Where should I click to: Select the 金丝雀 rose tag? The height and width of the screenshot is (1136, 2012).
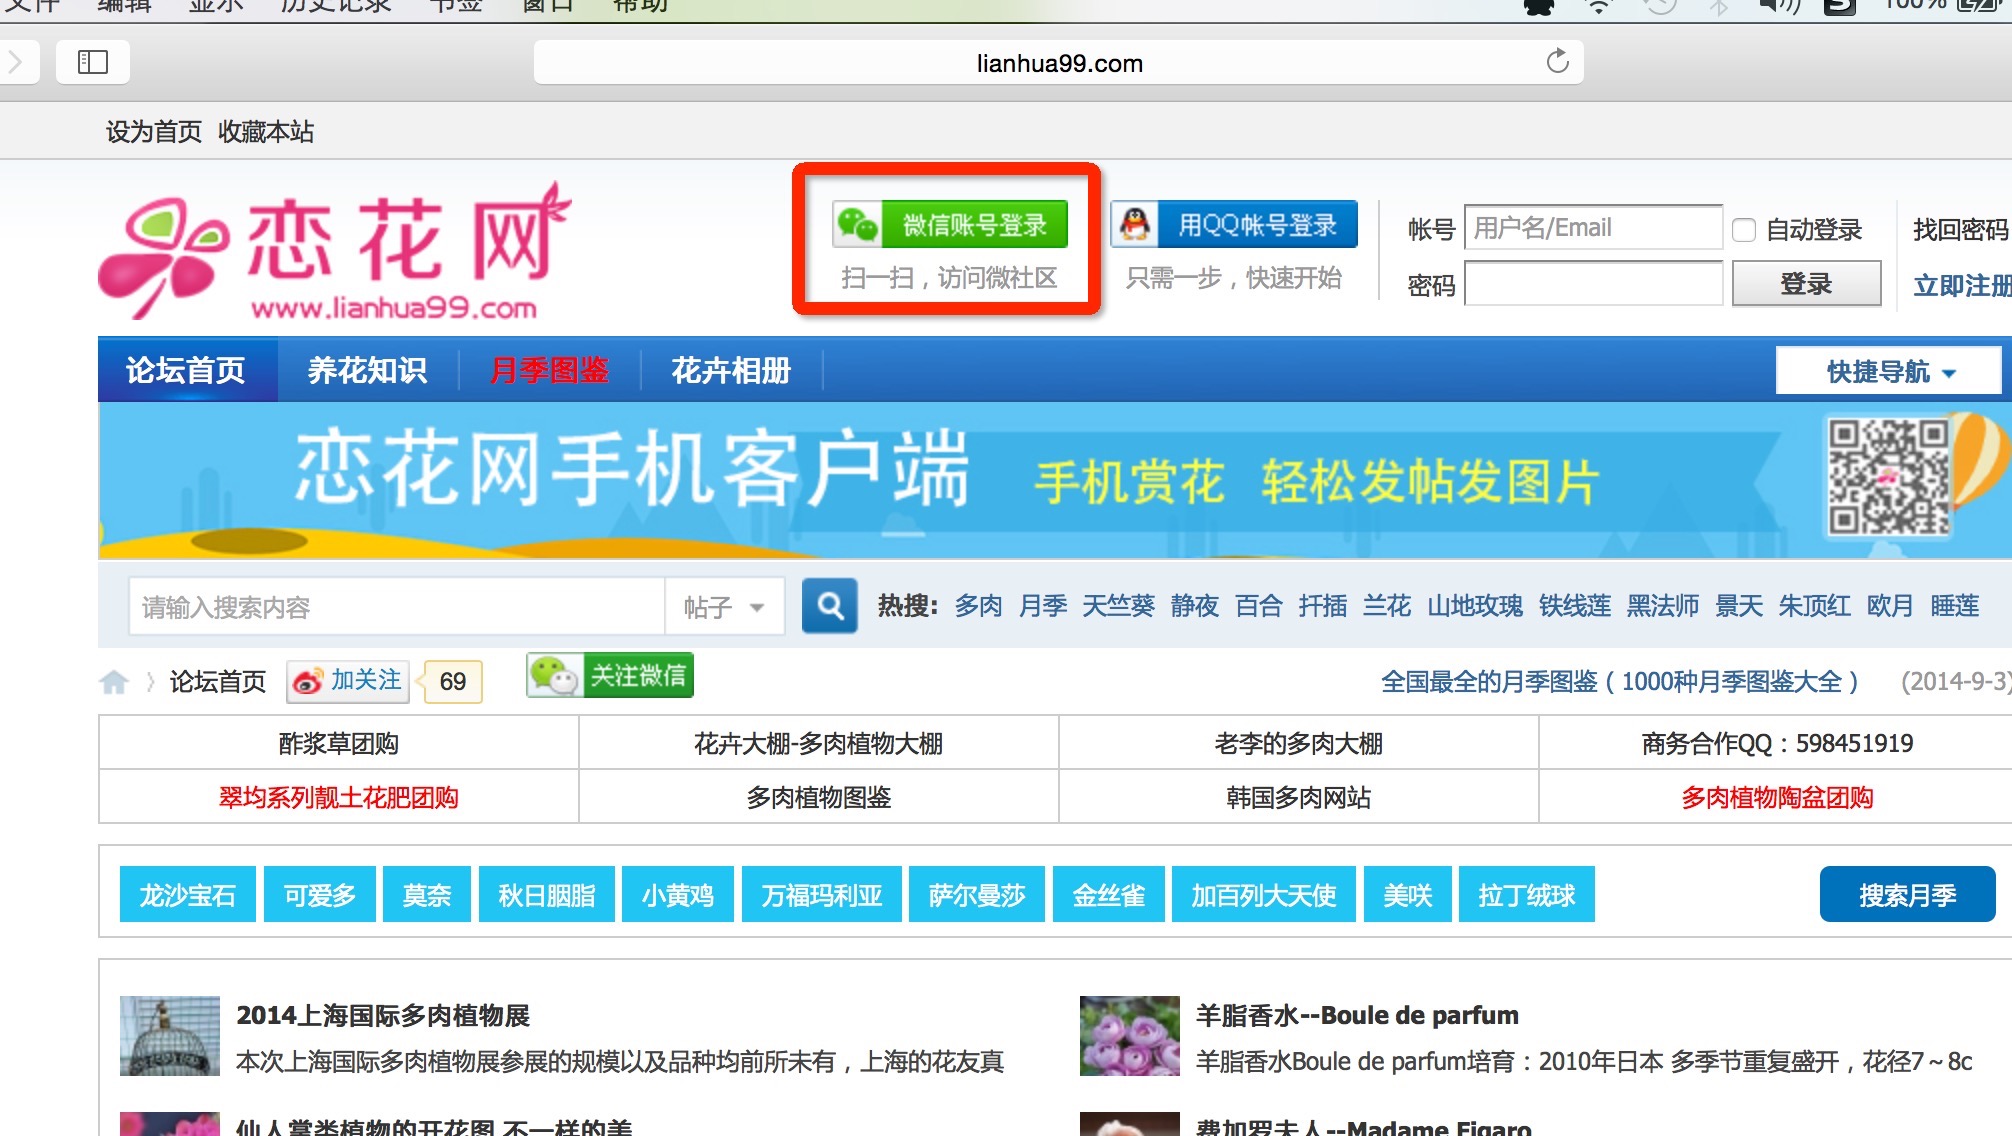pyautogui.click(x=1109, y=894)
